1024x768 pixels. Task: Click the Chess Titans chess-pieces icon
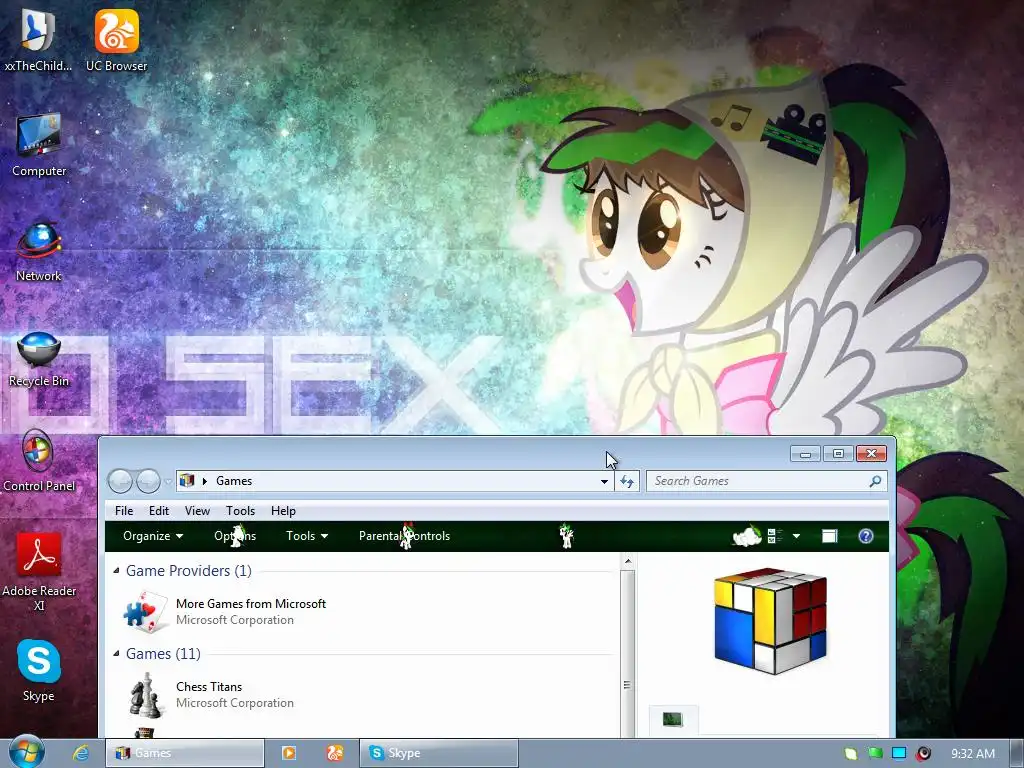[x=145, y=695]
